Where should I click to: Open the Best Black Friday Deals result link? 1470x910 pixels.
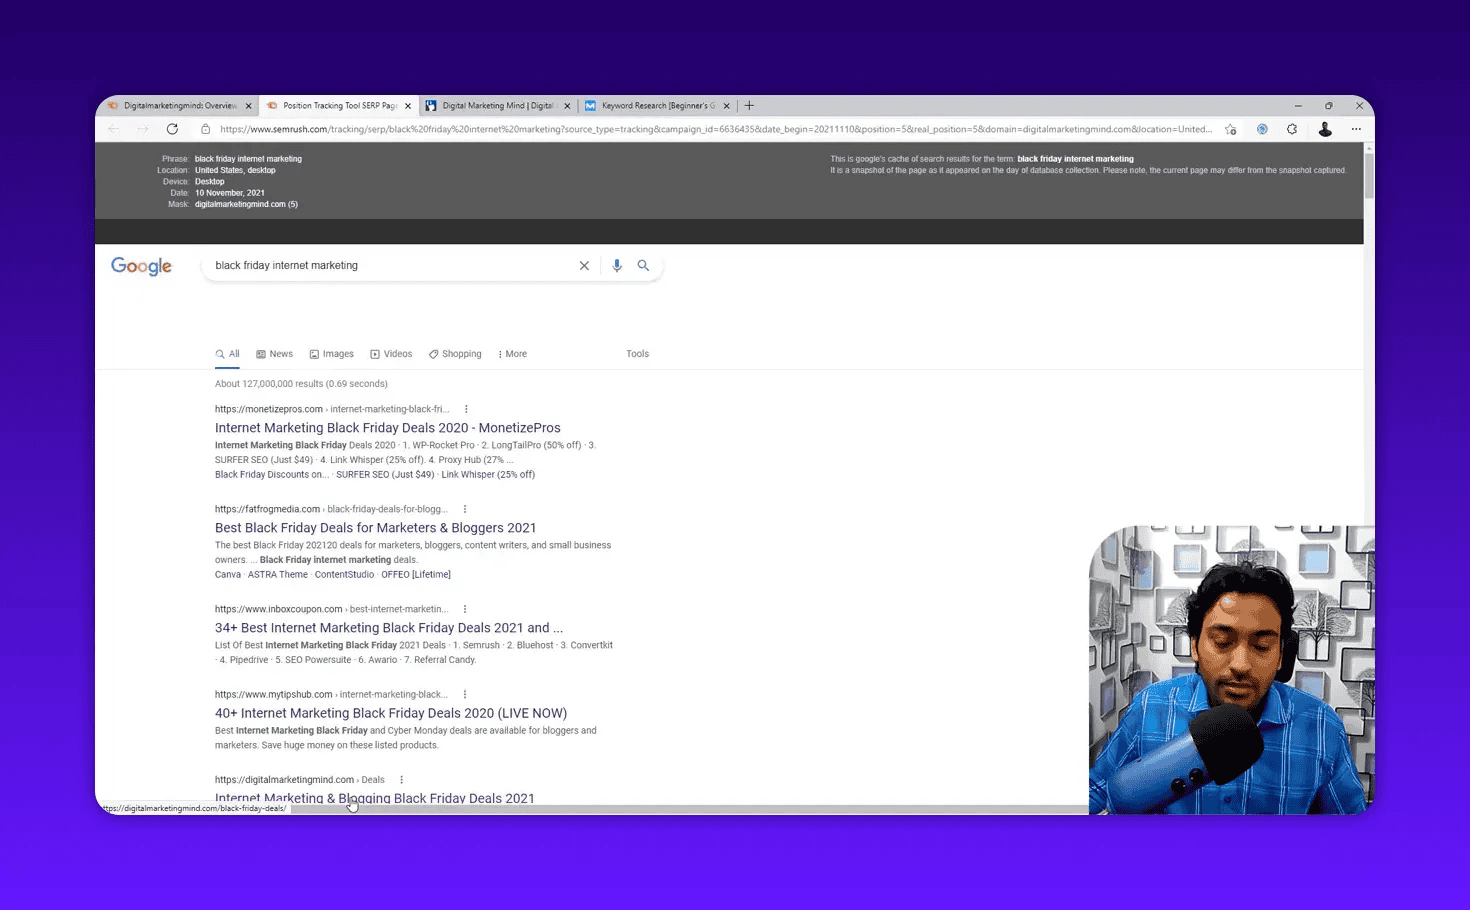pyautogui.click(x=375, y=527)
